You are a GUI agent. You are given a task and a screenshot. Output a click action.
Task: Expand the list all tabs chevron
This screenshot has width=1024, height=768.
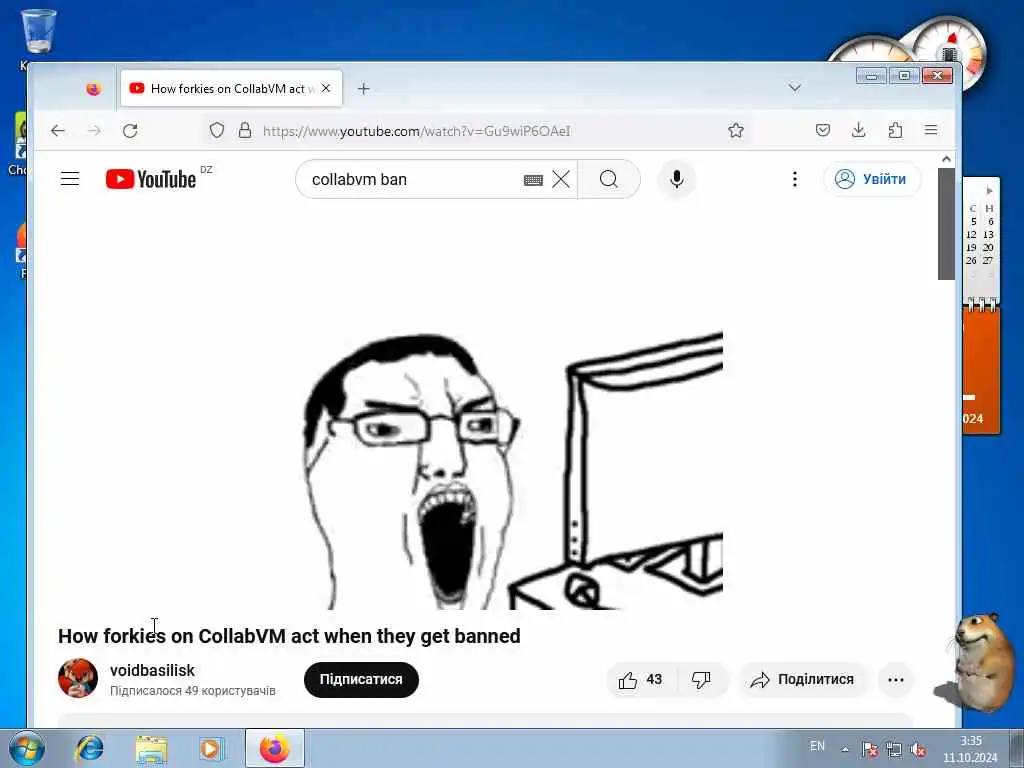[x=795, y=88]
